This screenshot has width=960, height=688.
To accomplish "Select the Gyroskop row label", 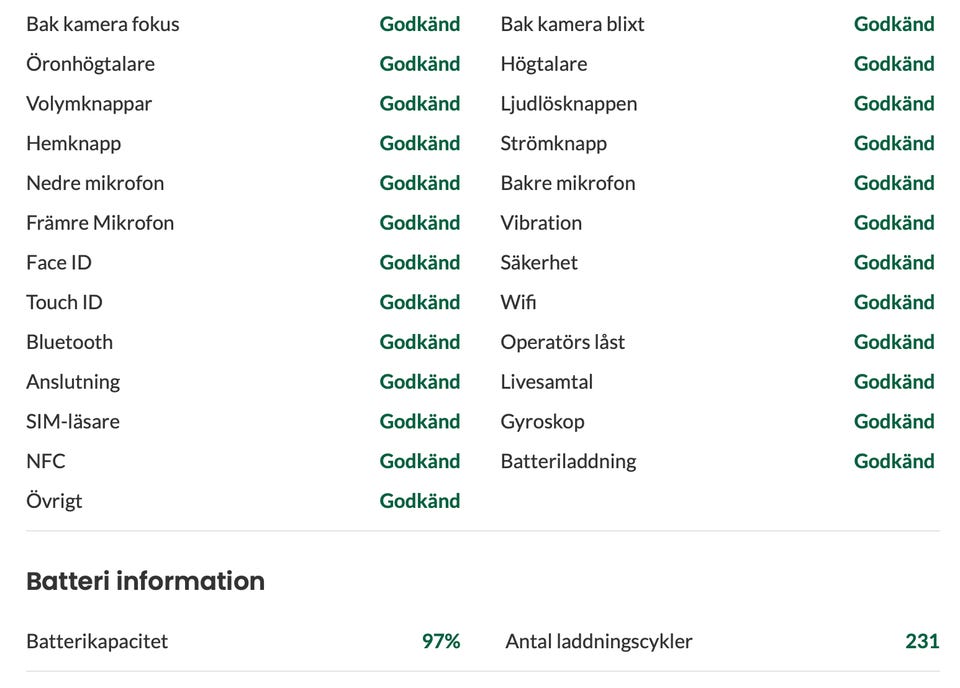I will [x=542, y=421].
